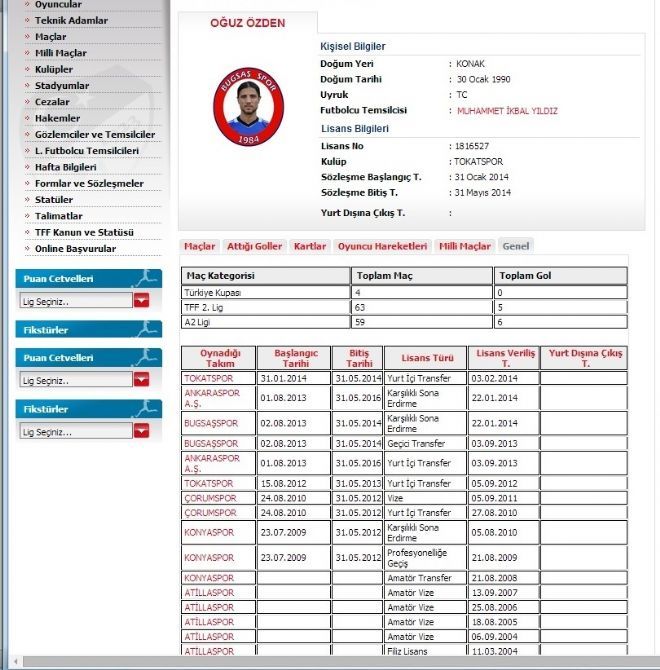Open Stadyumlar in the sidebar

(62, 85)
